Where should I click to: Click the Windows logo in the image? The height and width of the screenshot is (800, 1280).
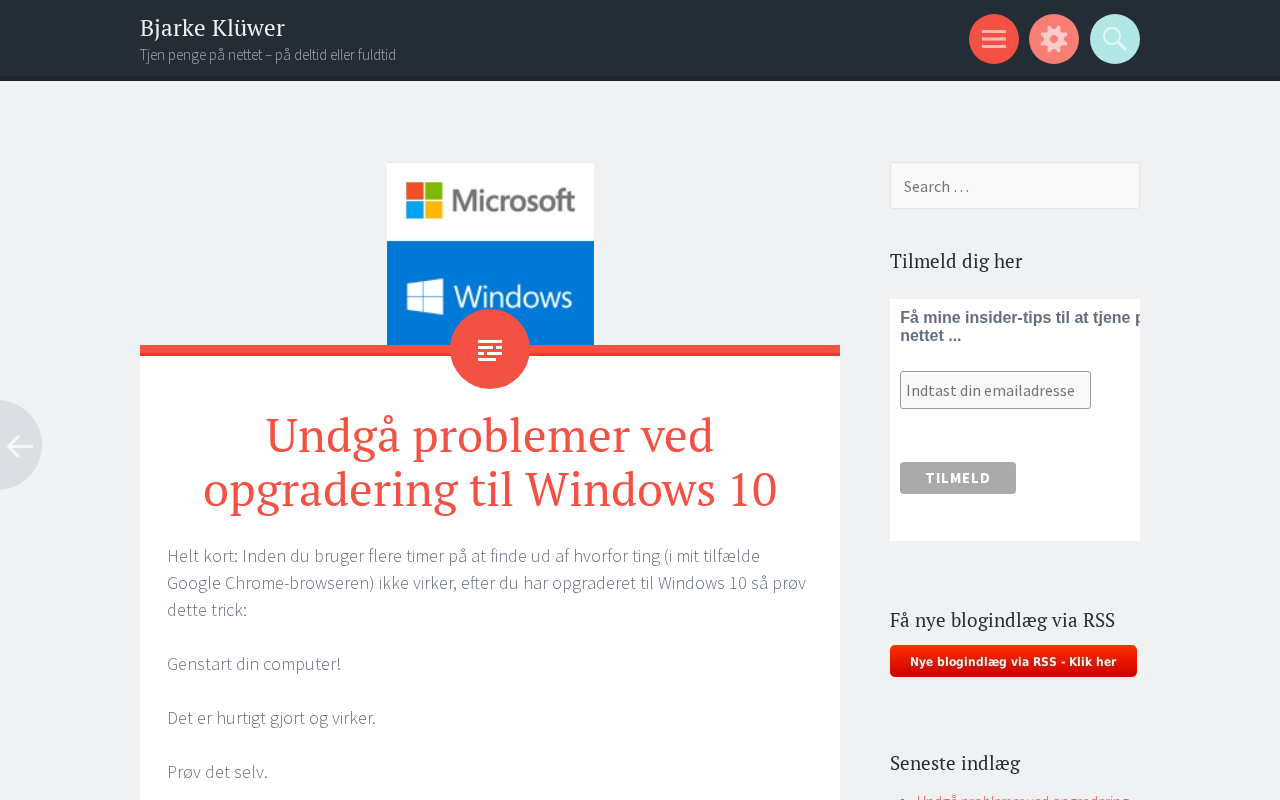(490, 296)
